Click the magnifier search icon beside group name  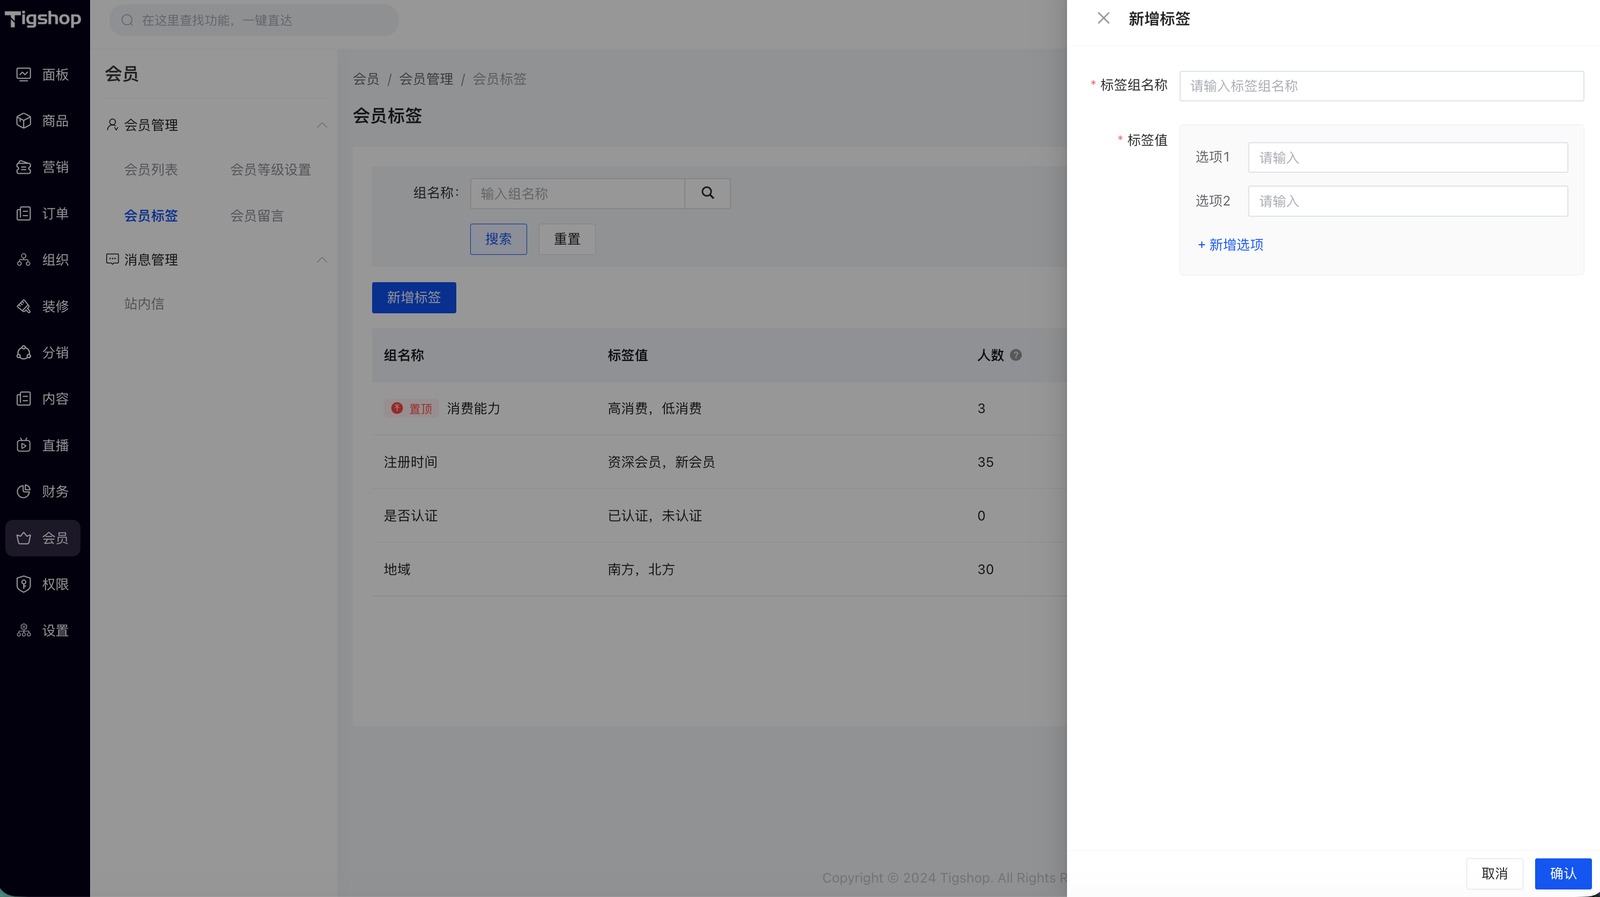pos(707,193)
